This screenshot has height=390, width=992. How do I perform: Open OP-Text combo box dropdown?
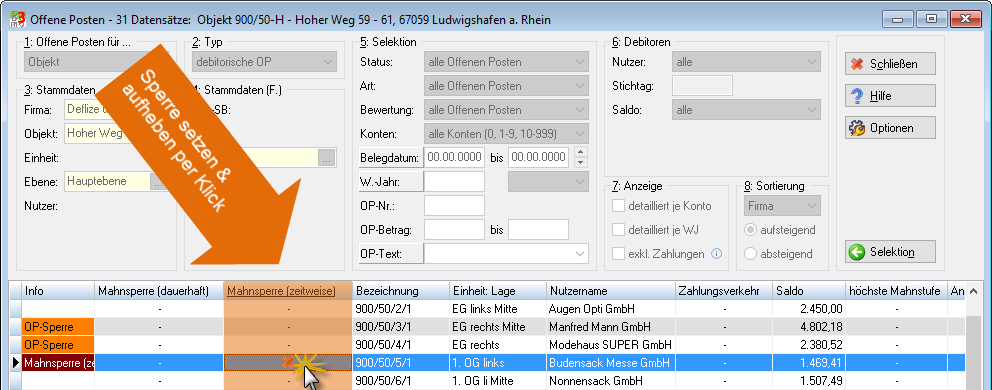click(580, 254)
